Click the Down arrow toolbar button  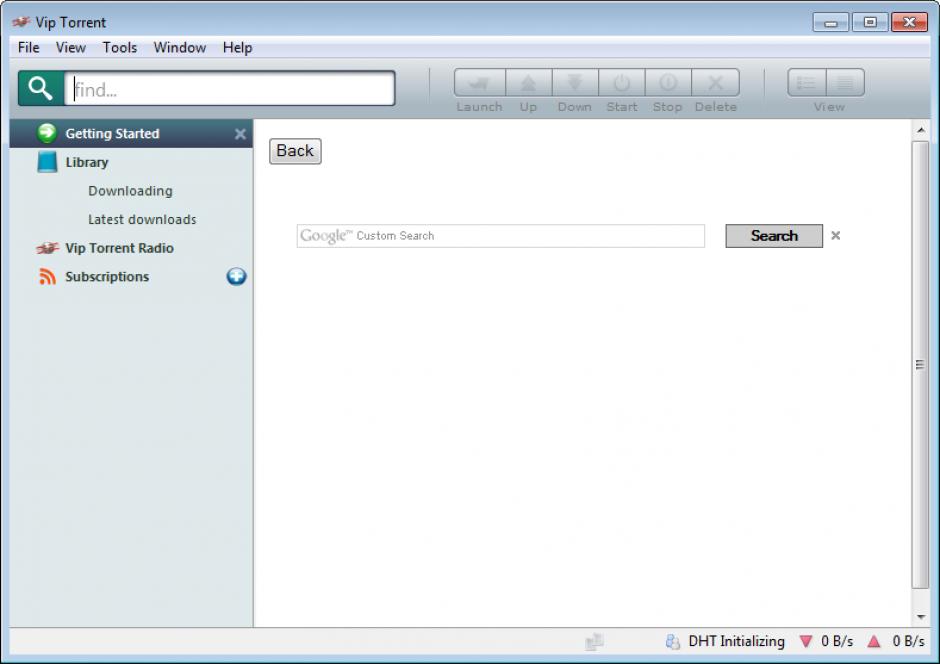[x=575, y=83]
